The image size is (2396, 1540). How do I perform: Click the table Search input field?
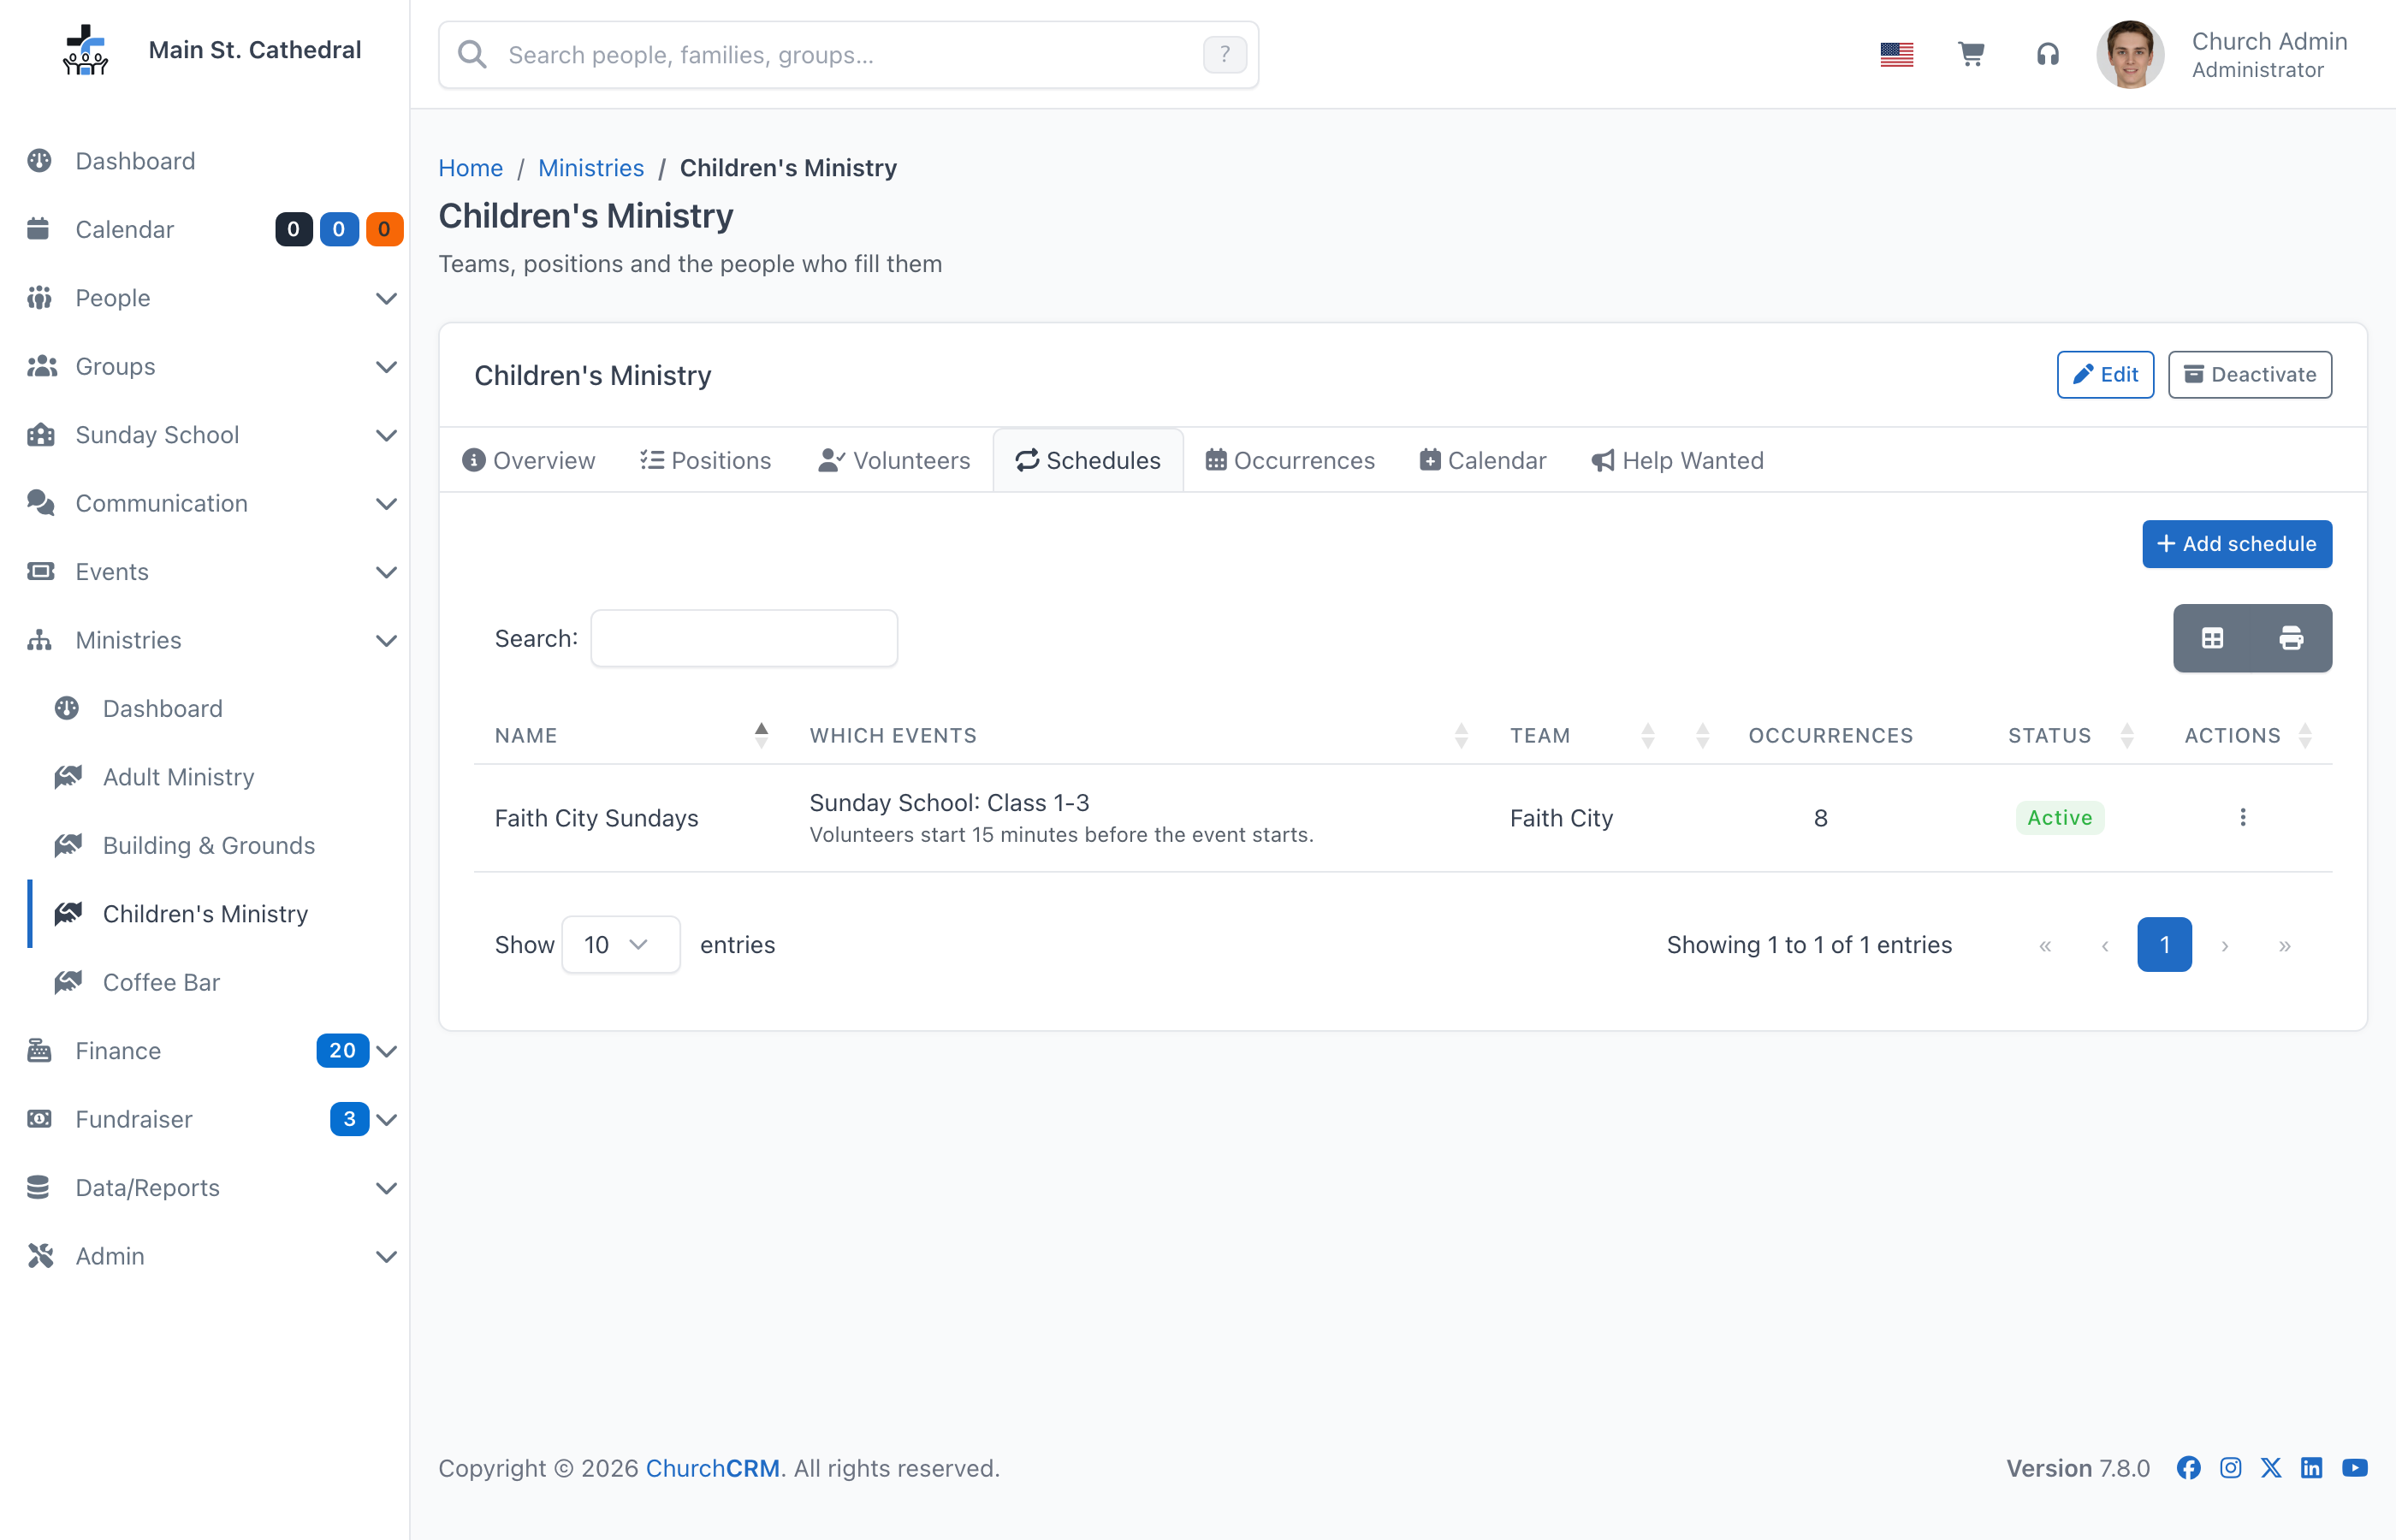point(744,638)
